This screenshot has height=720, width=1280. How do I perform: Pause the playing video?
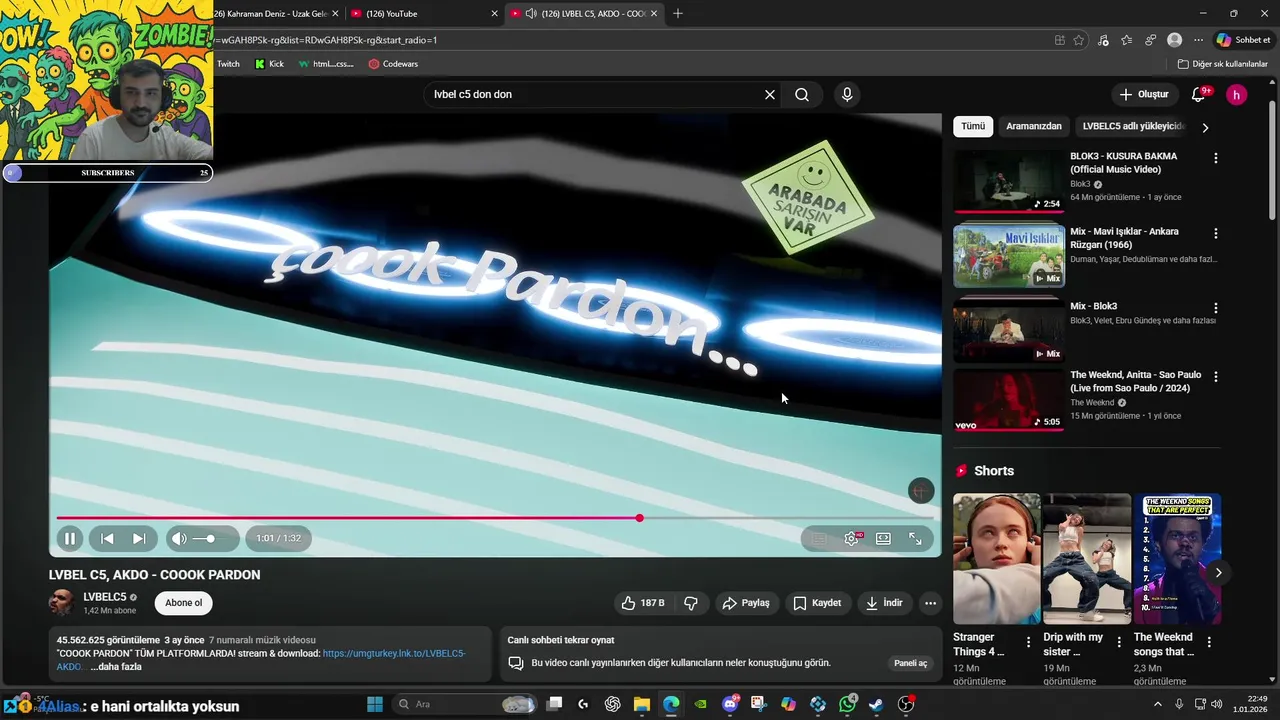[70, 538]
